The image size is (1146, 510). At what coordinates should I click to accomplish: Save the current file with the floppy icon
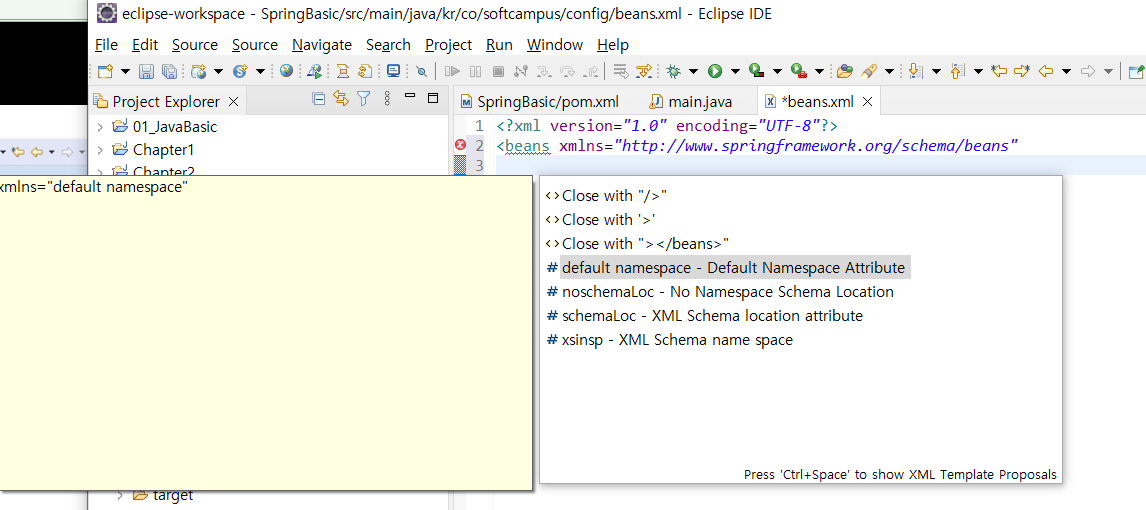point(146,71)
